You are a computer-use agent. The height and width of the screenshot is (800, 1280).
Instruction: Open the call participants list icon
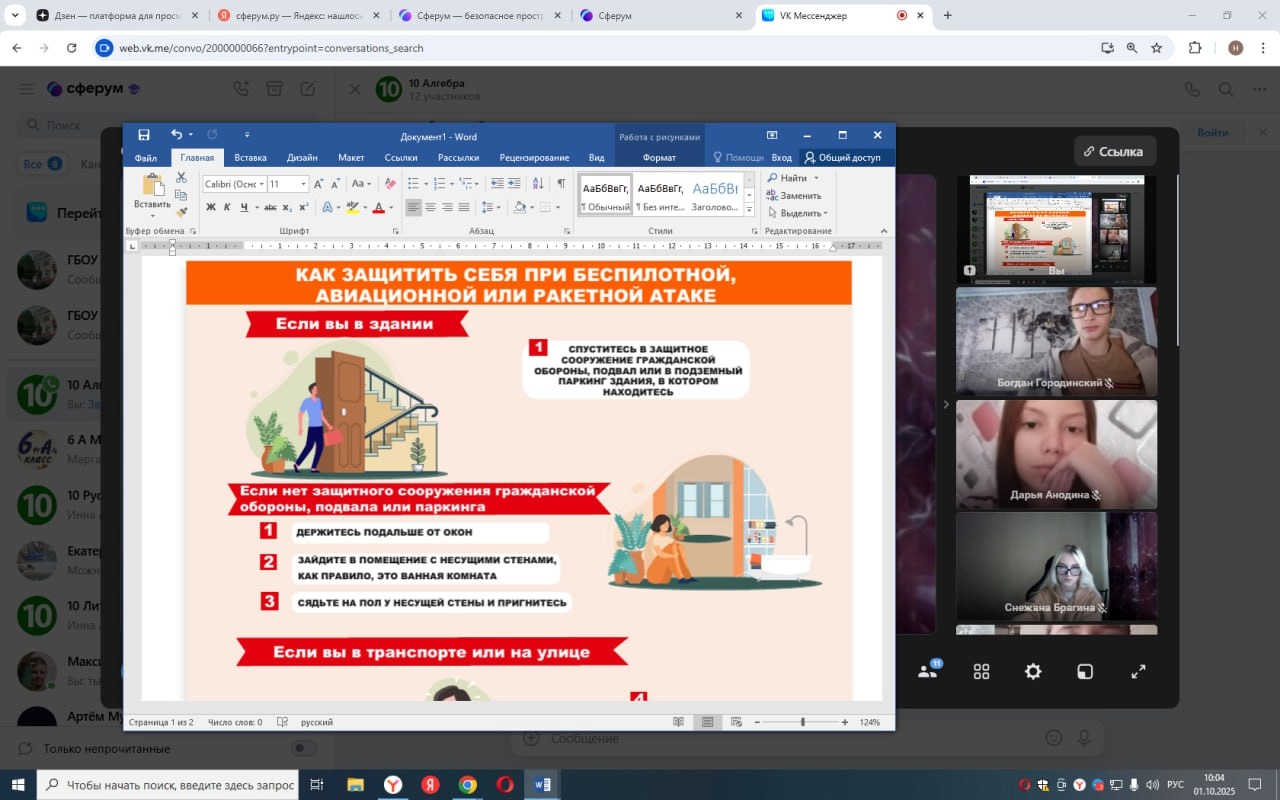click(928, 672)
